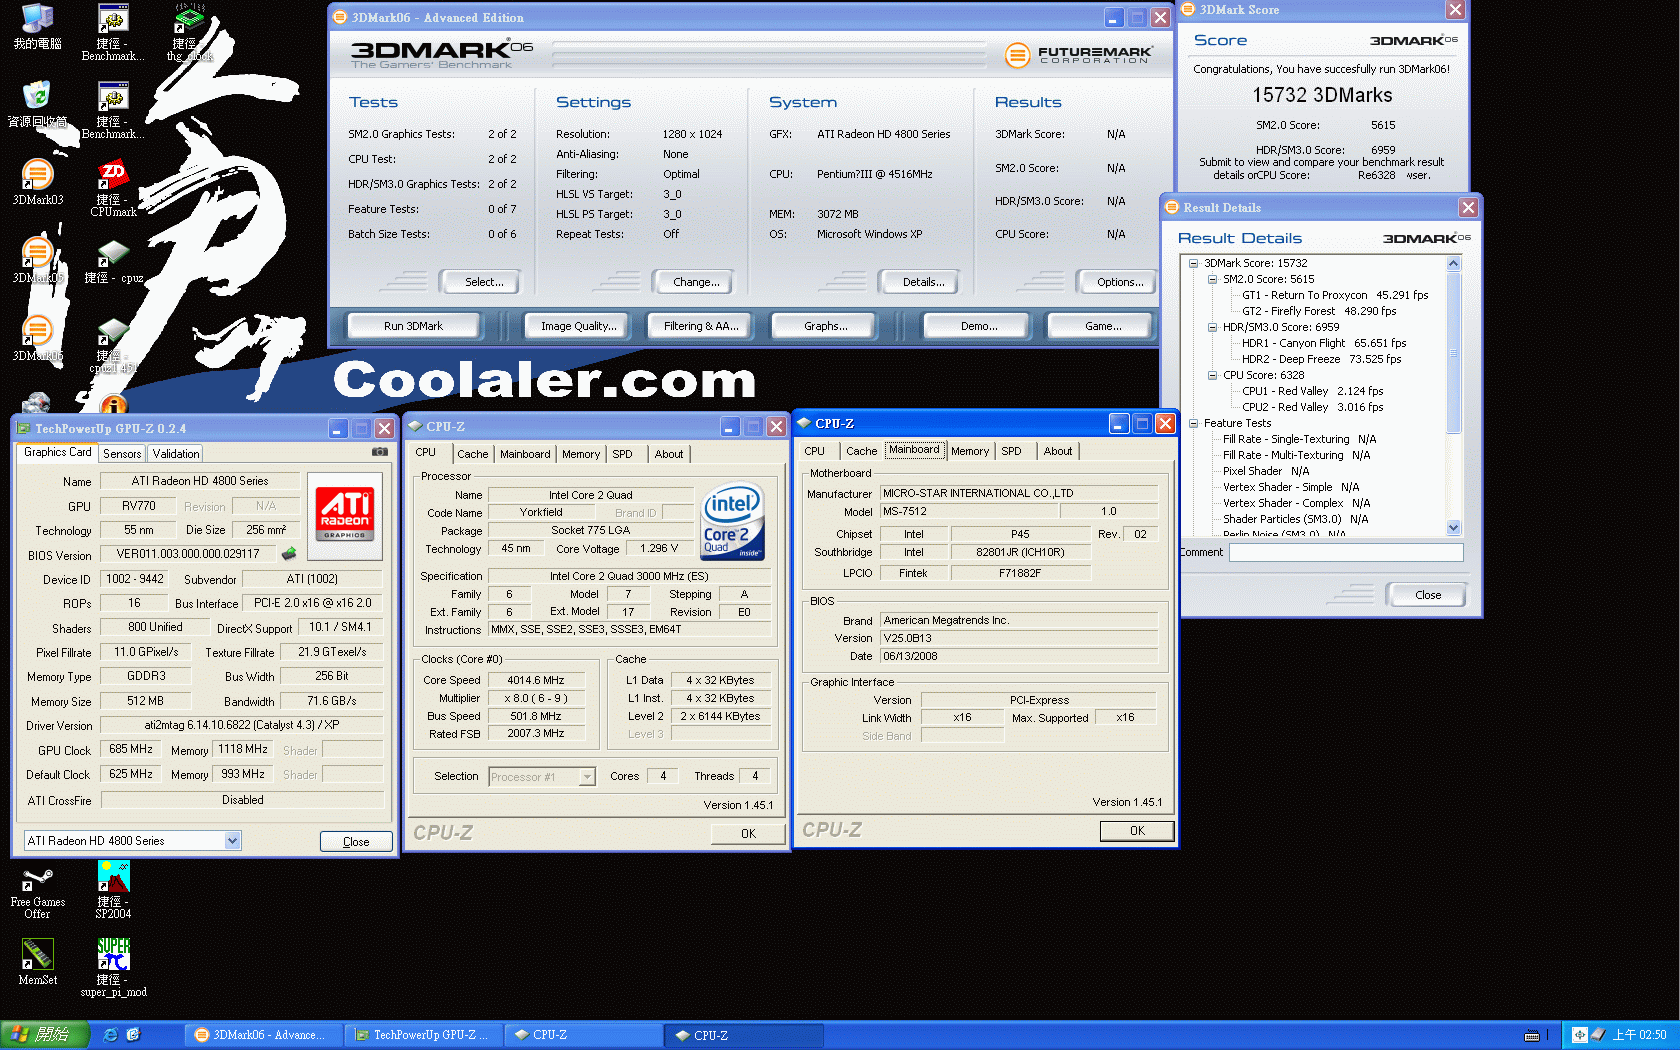Click OK in the middle CPU-Z window

click(748, 834)
